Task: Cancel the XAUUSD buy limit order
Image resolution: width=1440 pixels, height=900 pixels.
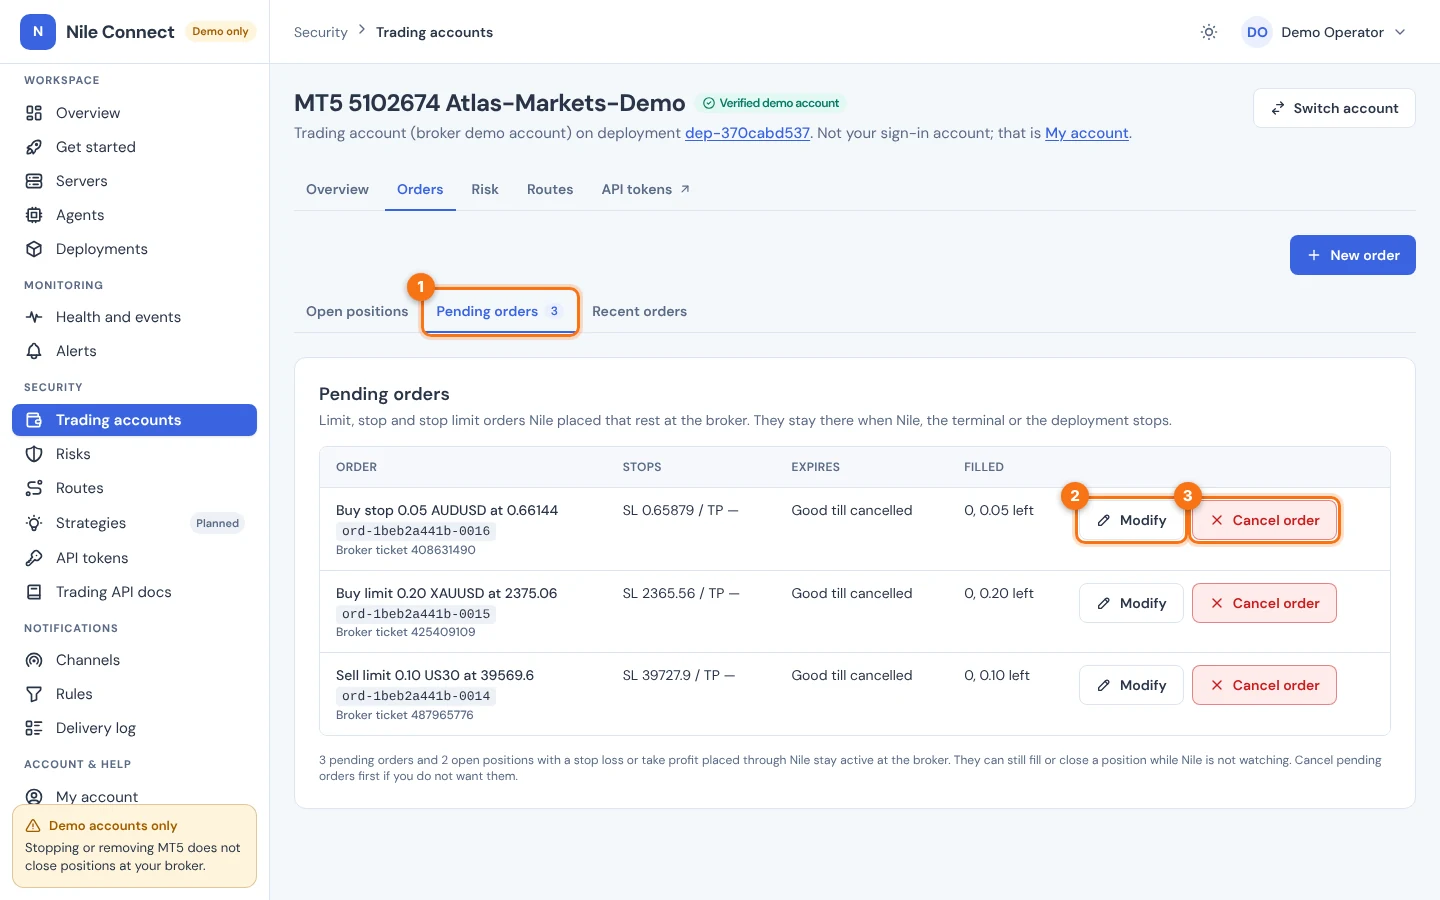Action: [1264, 603]
